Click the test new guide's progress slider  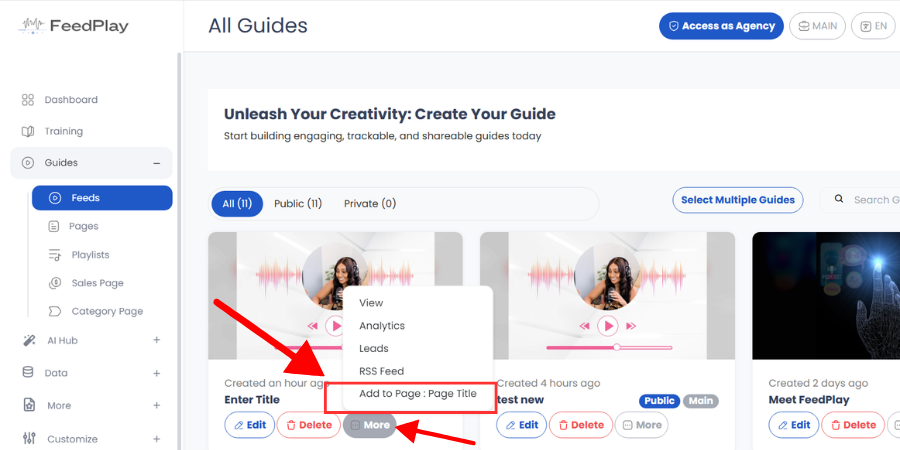(609, 347)
